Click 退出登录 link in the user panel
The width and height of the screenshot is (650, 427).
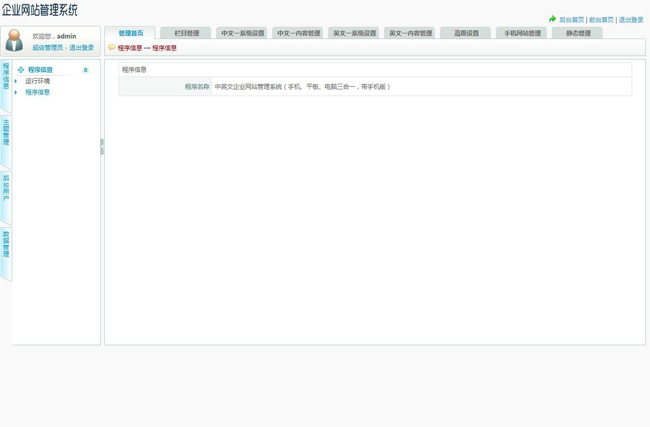[x=81, y=48]
